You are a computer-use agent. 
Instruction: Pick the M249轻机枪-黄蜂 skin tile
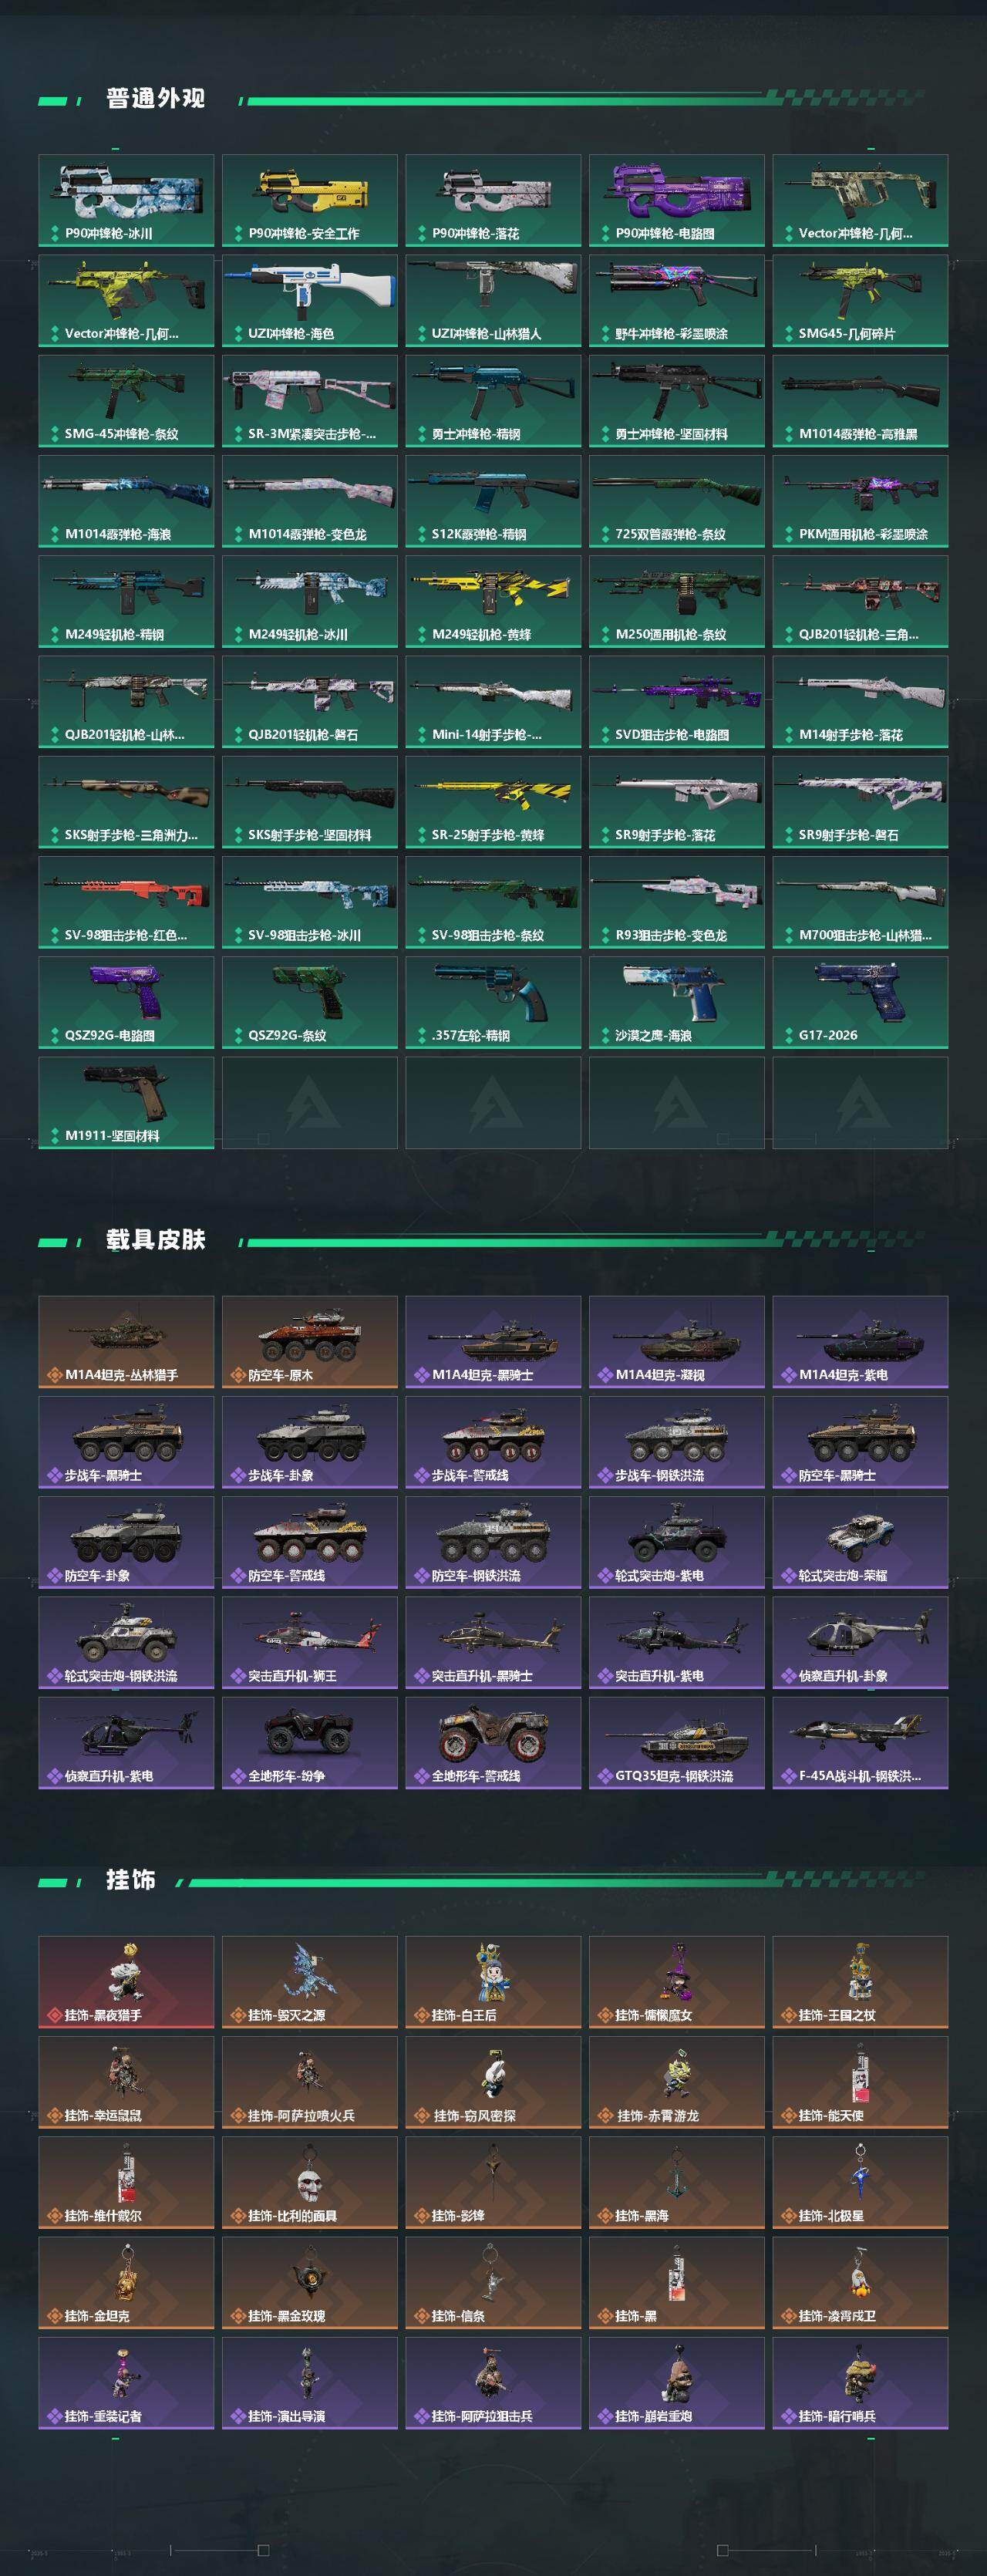[493, 601]
